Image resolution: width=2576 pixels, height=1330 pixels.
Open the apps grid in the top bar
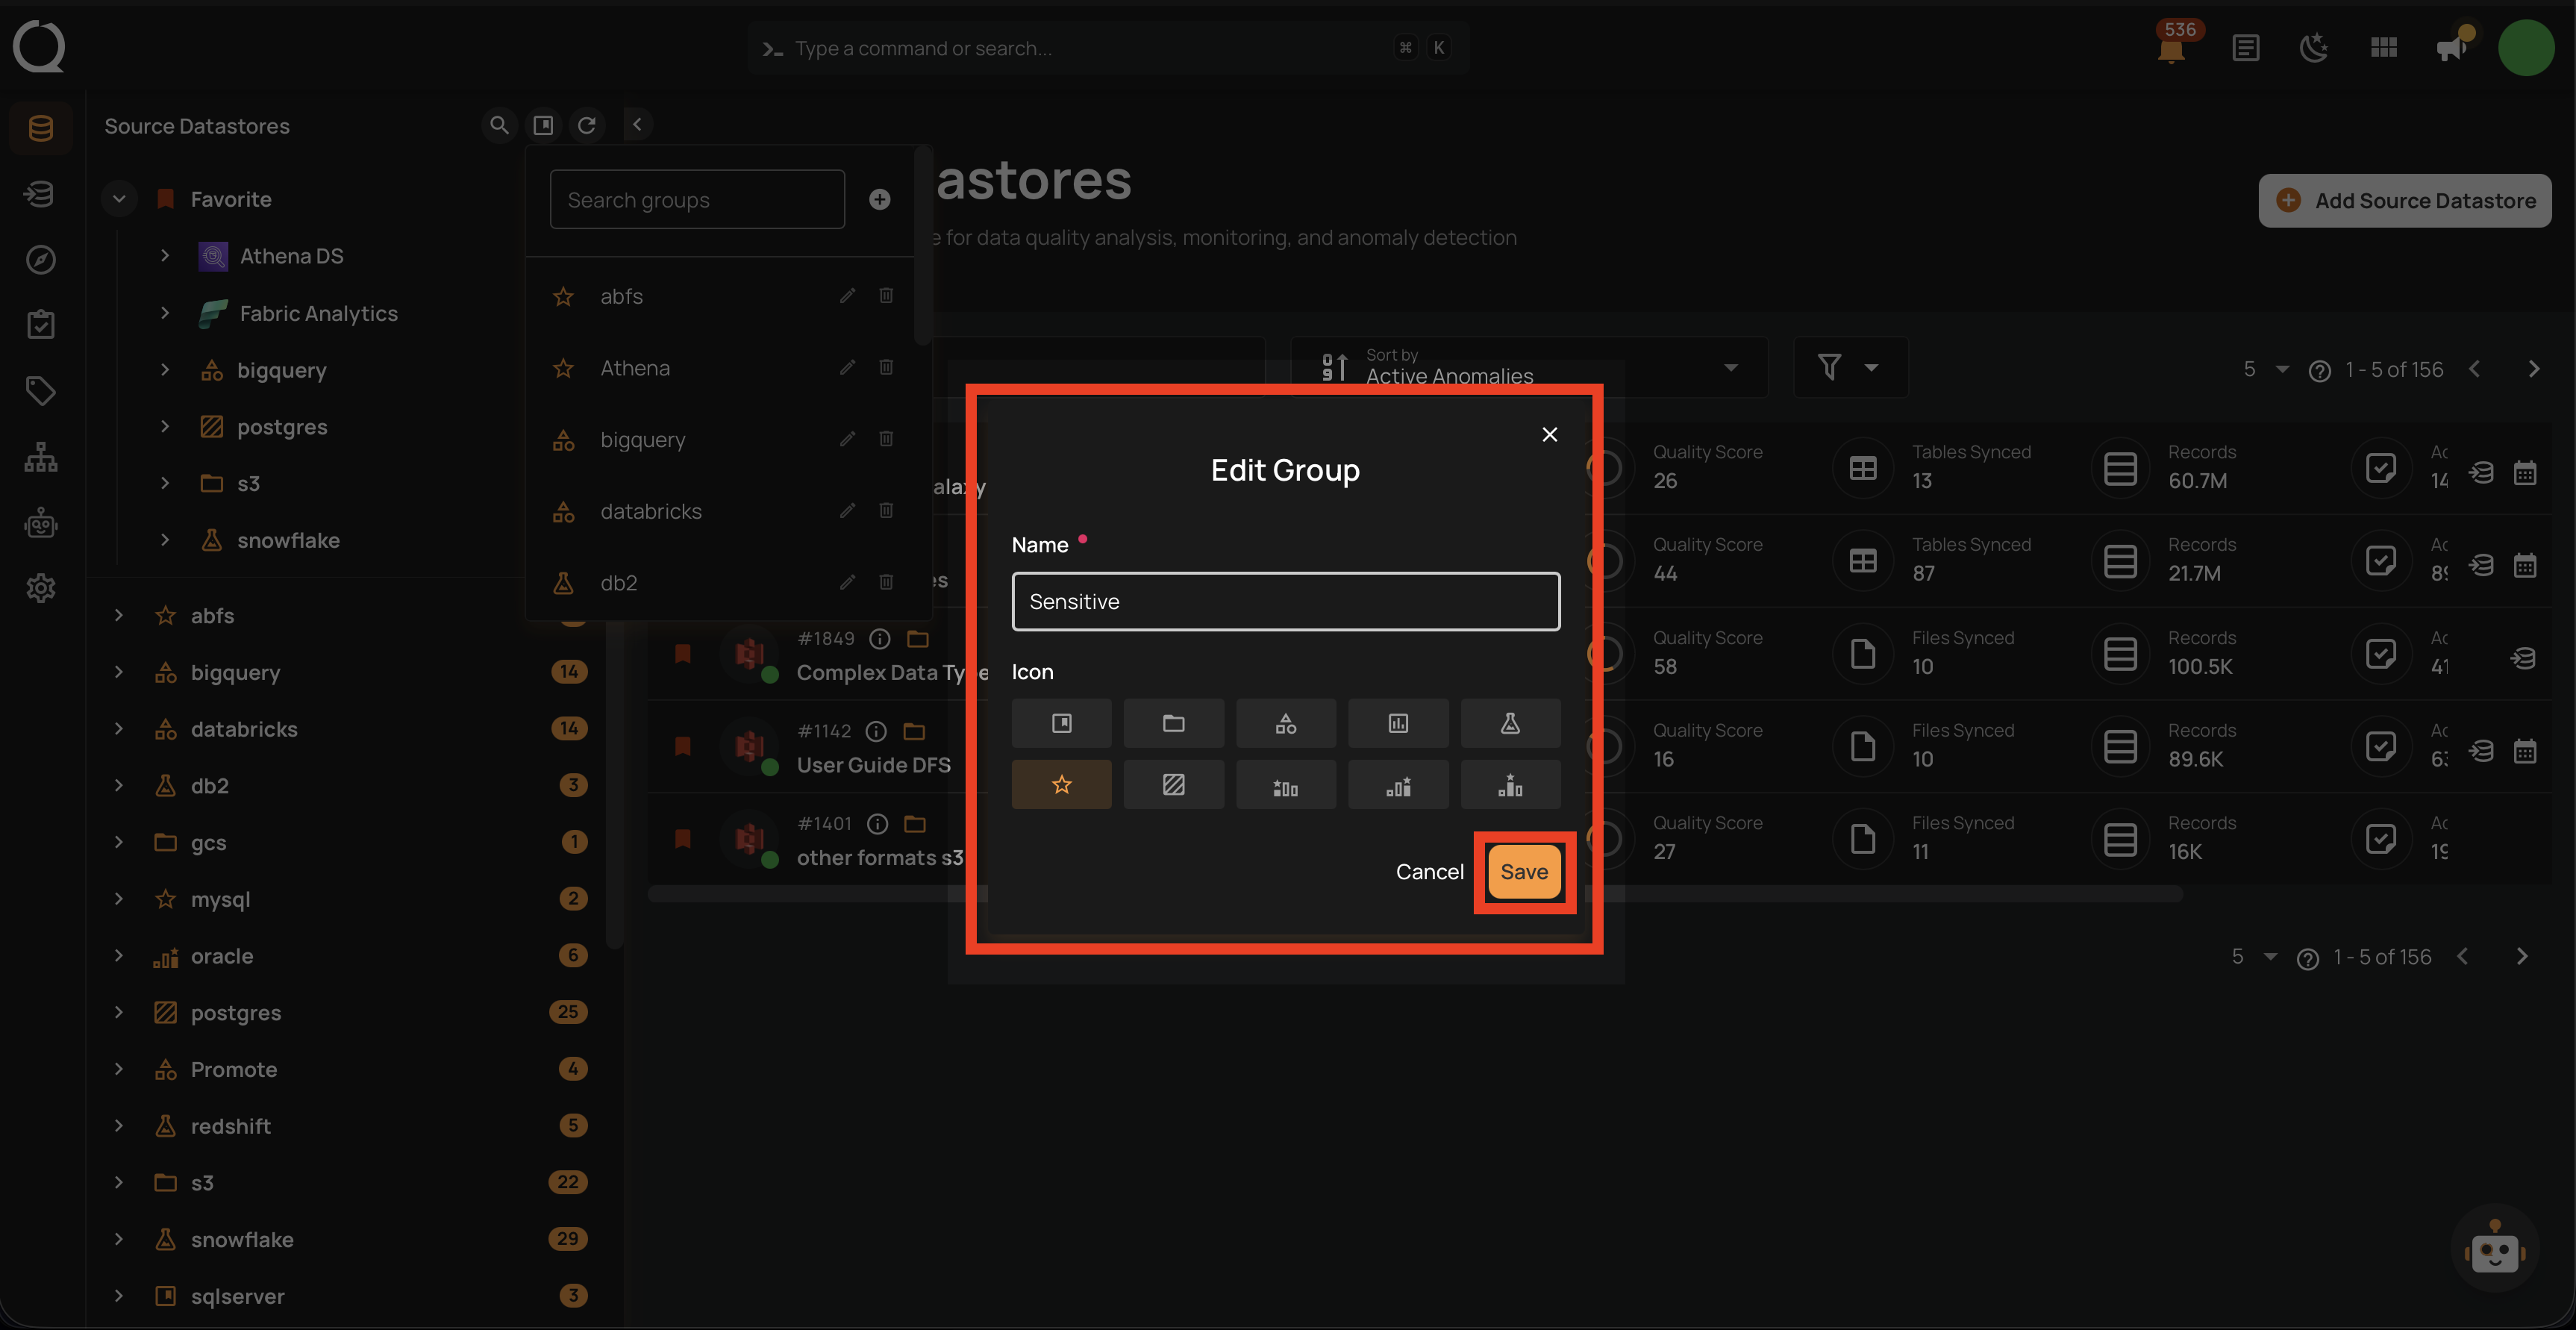click(x=2383, y=47)
